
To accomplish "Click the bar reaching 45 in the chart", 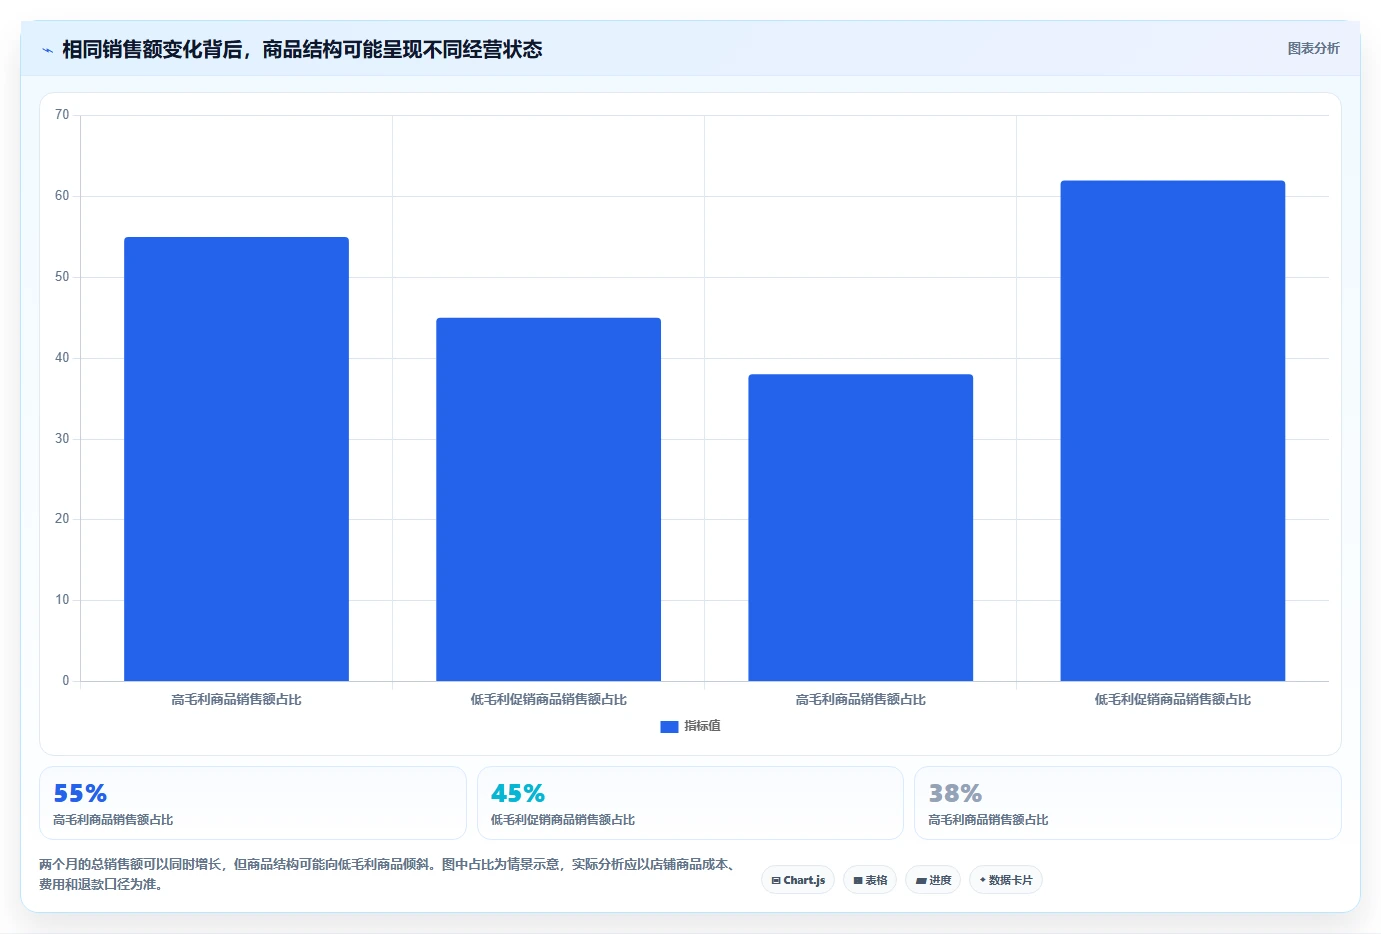I will 548,499.
